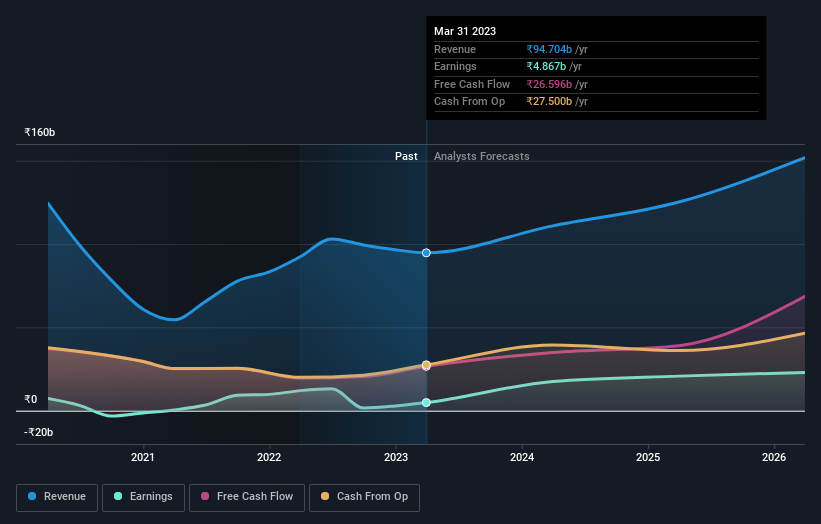Click the 2023 x-axis label
This screenshot has height=524, width=821.
[396, 457]
